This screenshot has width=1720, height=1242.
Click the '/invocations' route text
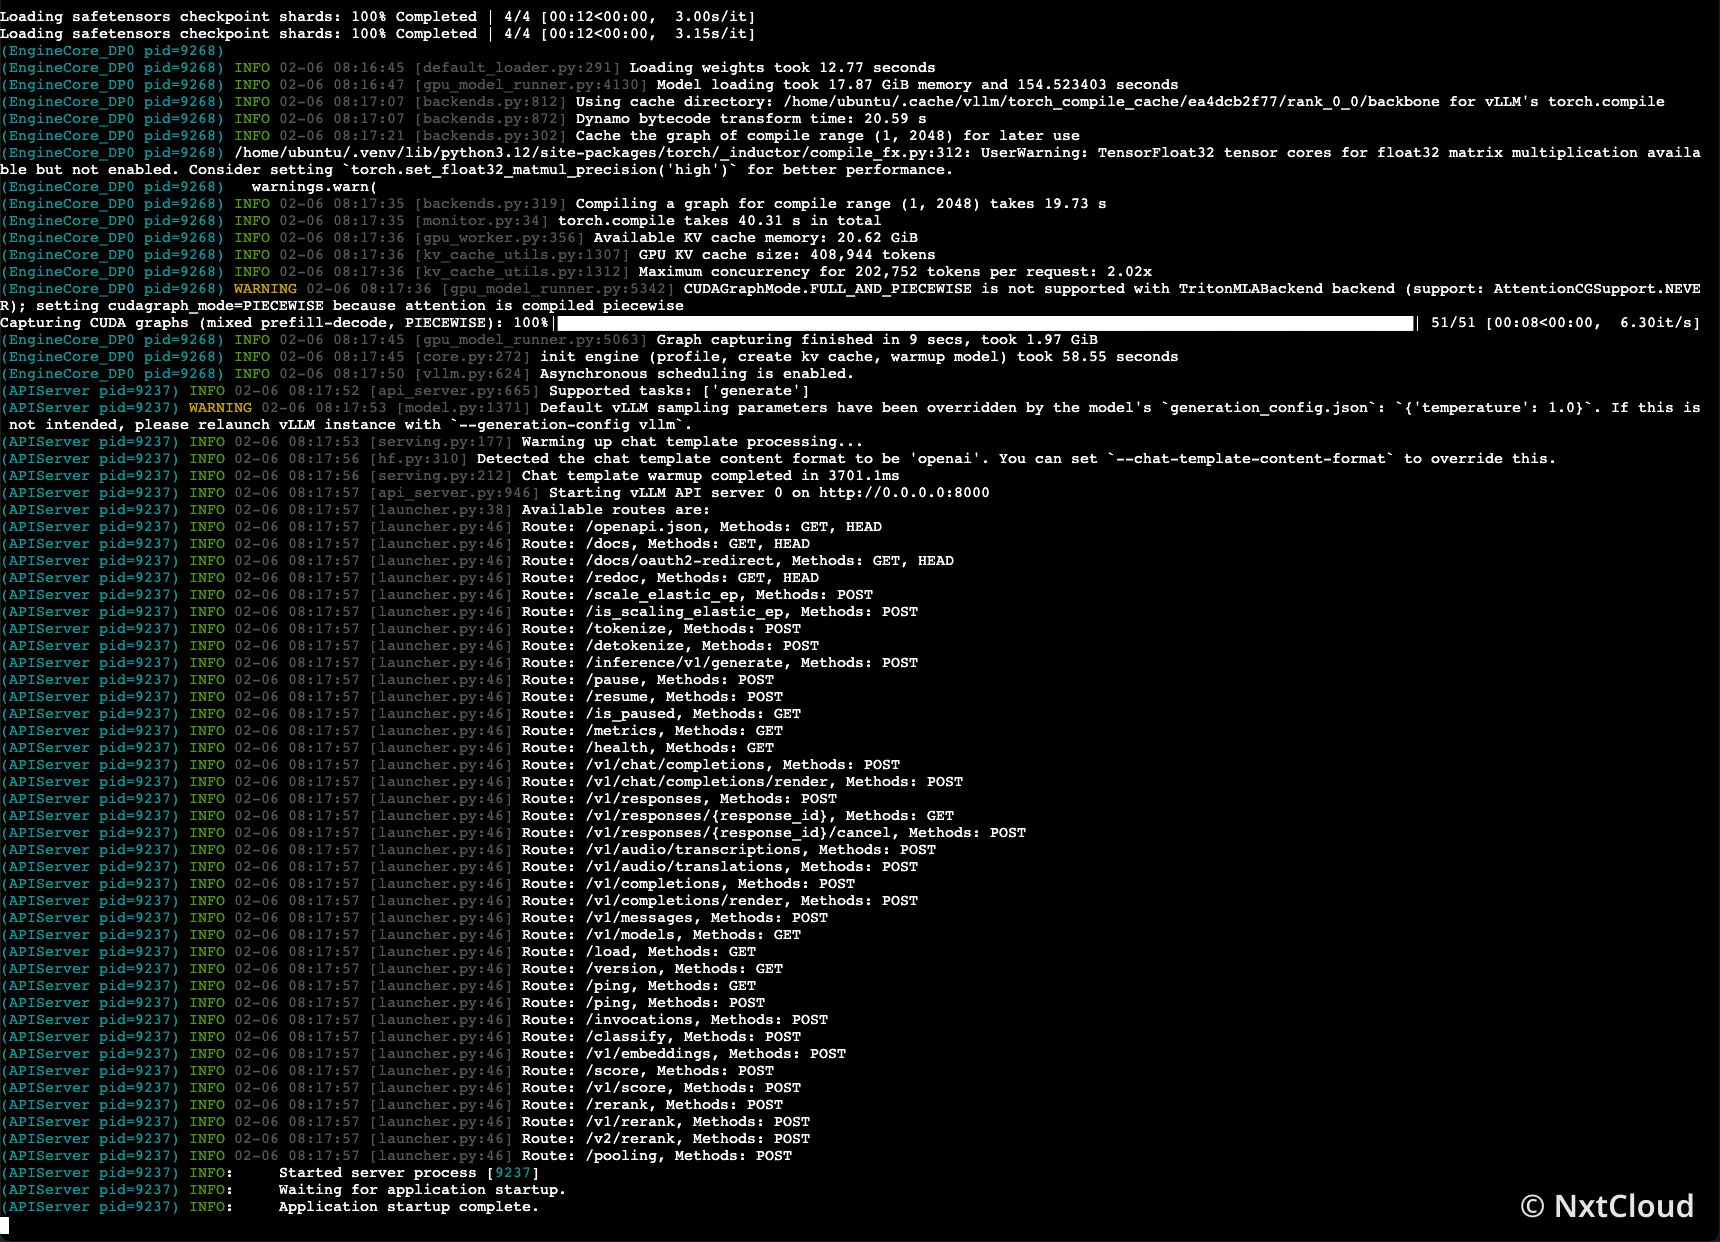click(639, 1020)
